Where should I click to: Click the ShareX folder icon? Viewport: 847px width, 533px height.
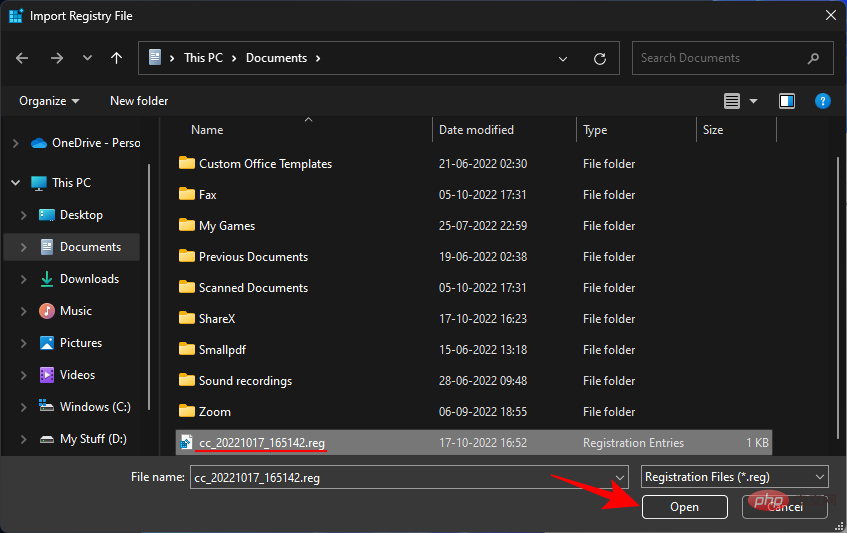[x=186, y=318]
